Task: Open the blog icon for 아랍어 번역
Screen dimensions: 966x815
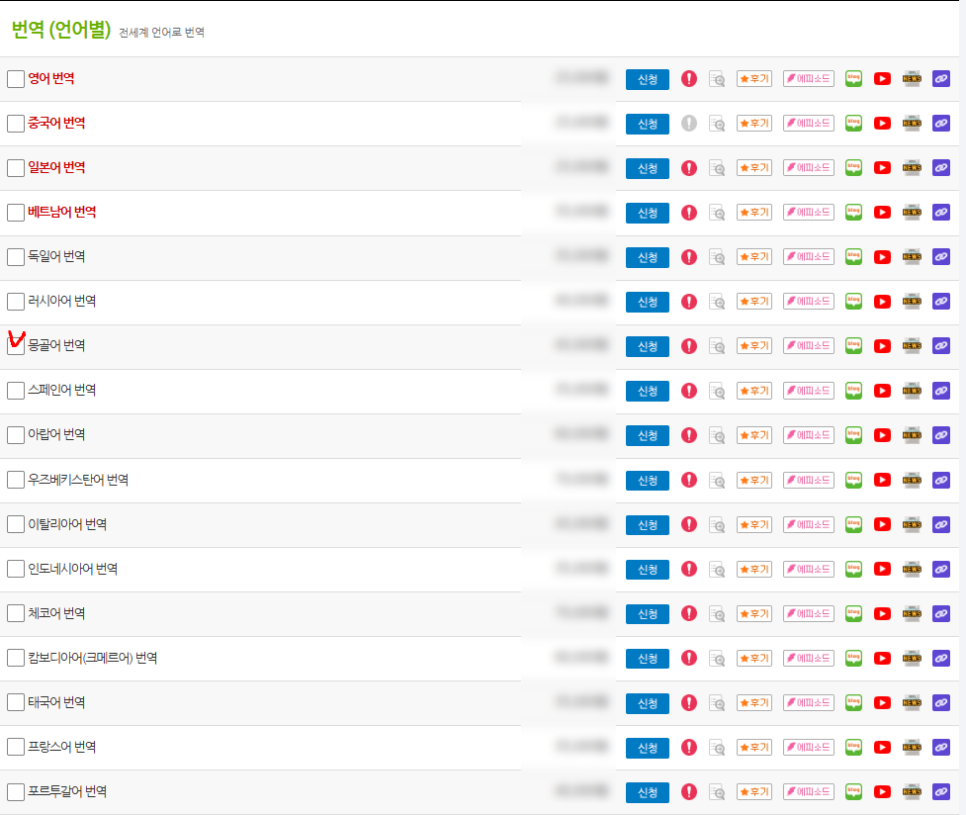Action: pyautogui.click(x=853, y=435)
